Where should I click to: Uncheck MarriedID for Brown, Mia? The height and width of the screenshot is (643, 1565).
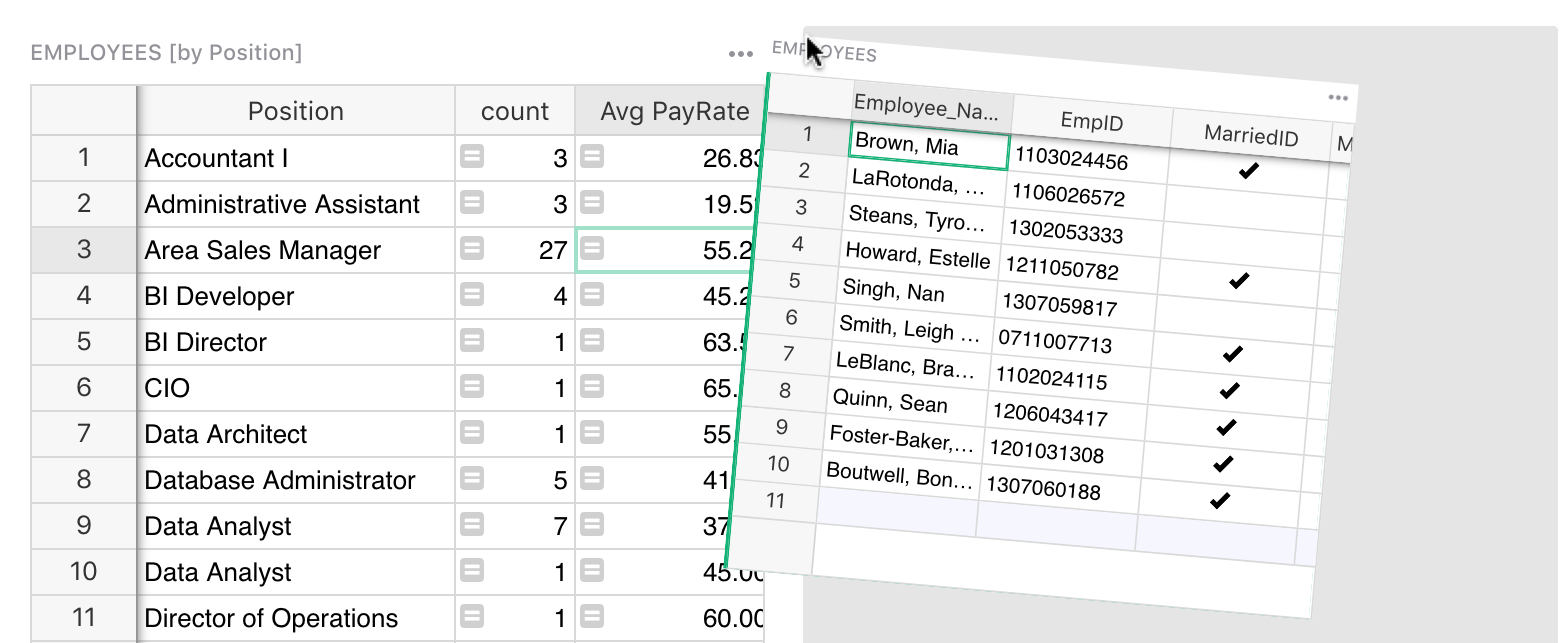tap(1248, 171)
